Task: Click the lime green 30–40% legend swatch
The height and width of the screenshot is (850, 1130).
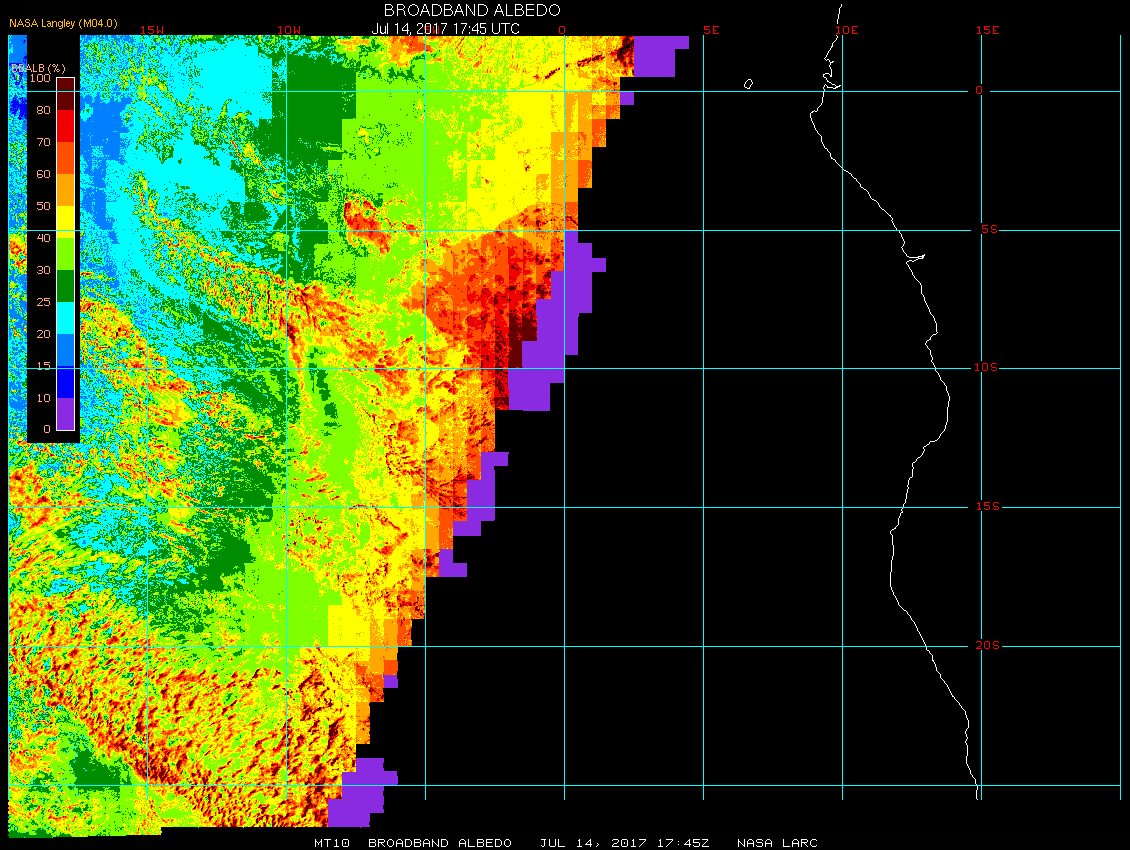Action: point(66,254)
